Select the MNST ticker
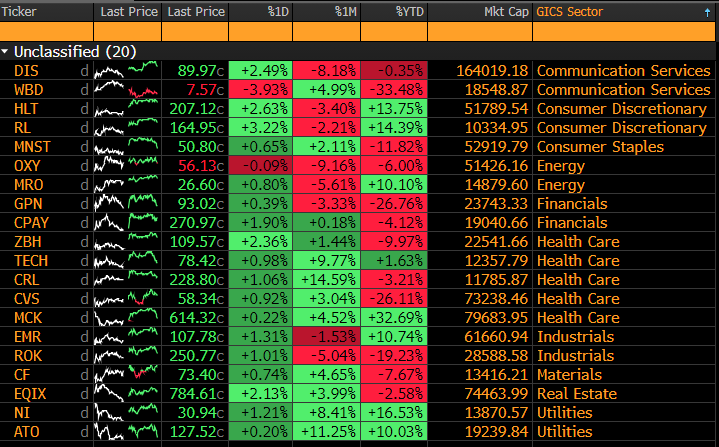Screen dimensions: 719x447 point(32,147)
